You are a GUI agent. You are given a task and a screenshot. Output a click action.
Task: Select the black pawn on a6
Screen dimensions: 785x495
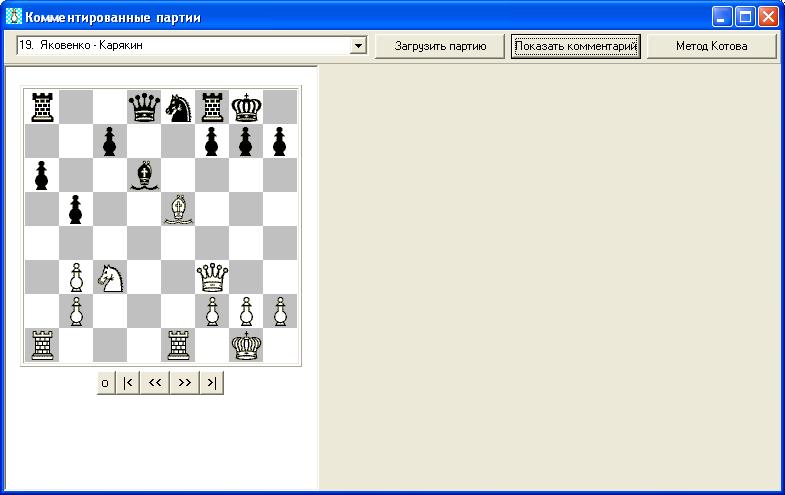(x=42, y=175)
